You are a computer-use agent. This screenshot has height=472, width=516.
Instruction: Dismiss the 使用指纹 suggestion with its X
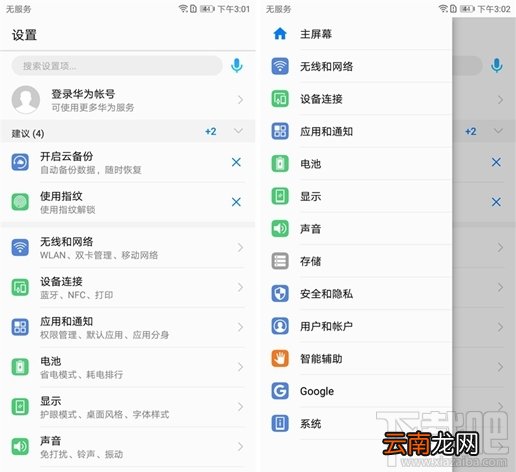(x=236, y=202)
